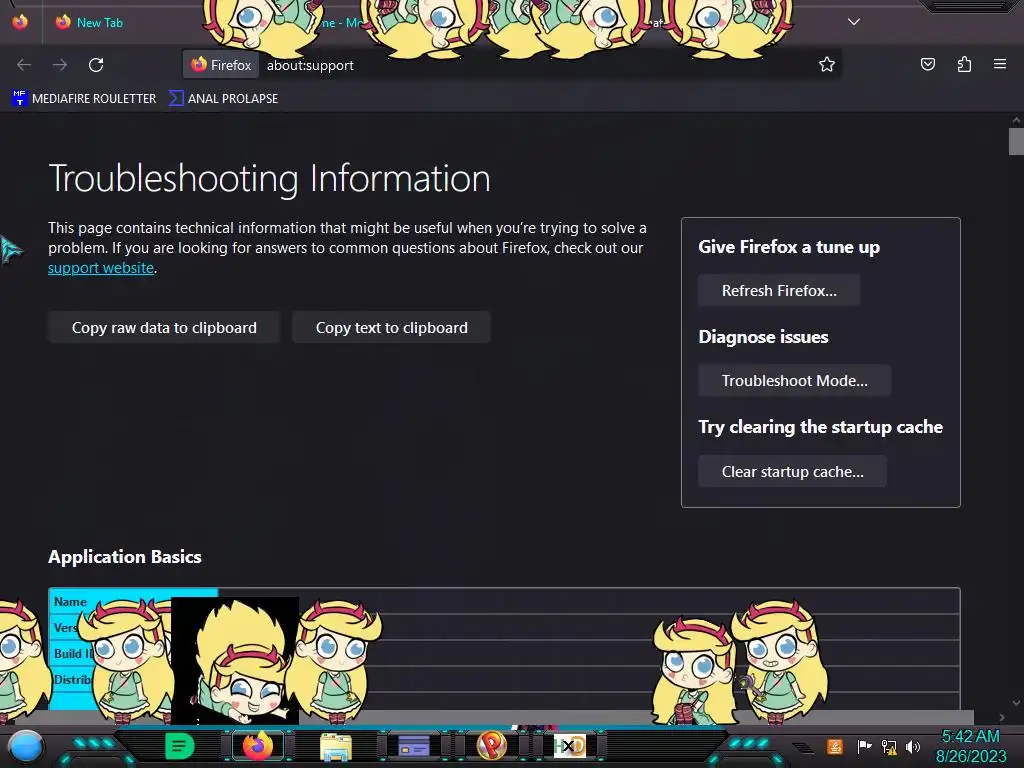Open the second bookmark in bookmarks toolbar
Viewport: 1024px width, 768px height.
tap(223, 98)
